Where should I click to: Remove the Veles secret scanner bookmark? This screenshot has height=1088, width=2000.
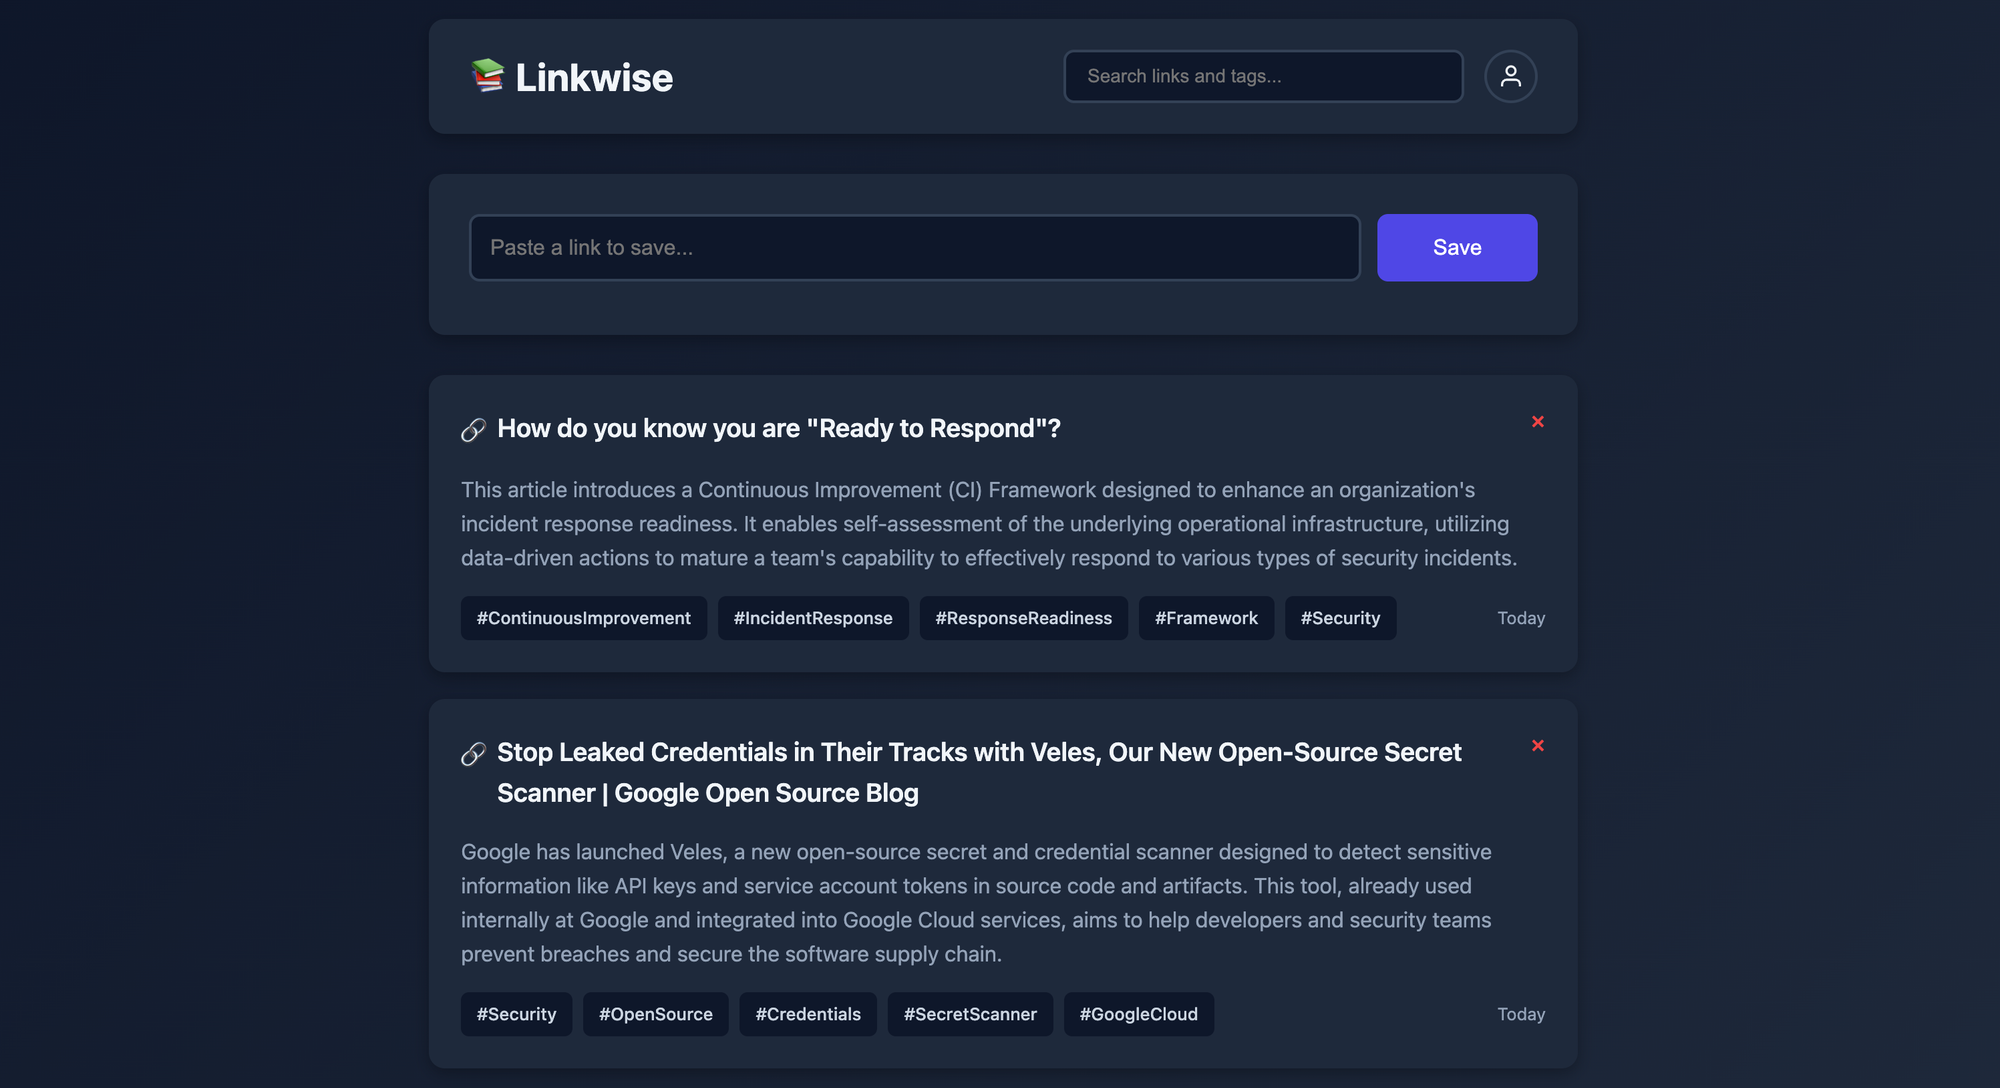tap(1537, 746)
